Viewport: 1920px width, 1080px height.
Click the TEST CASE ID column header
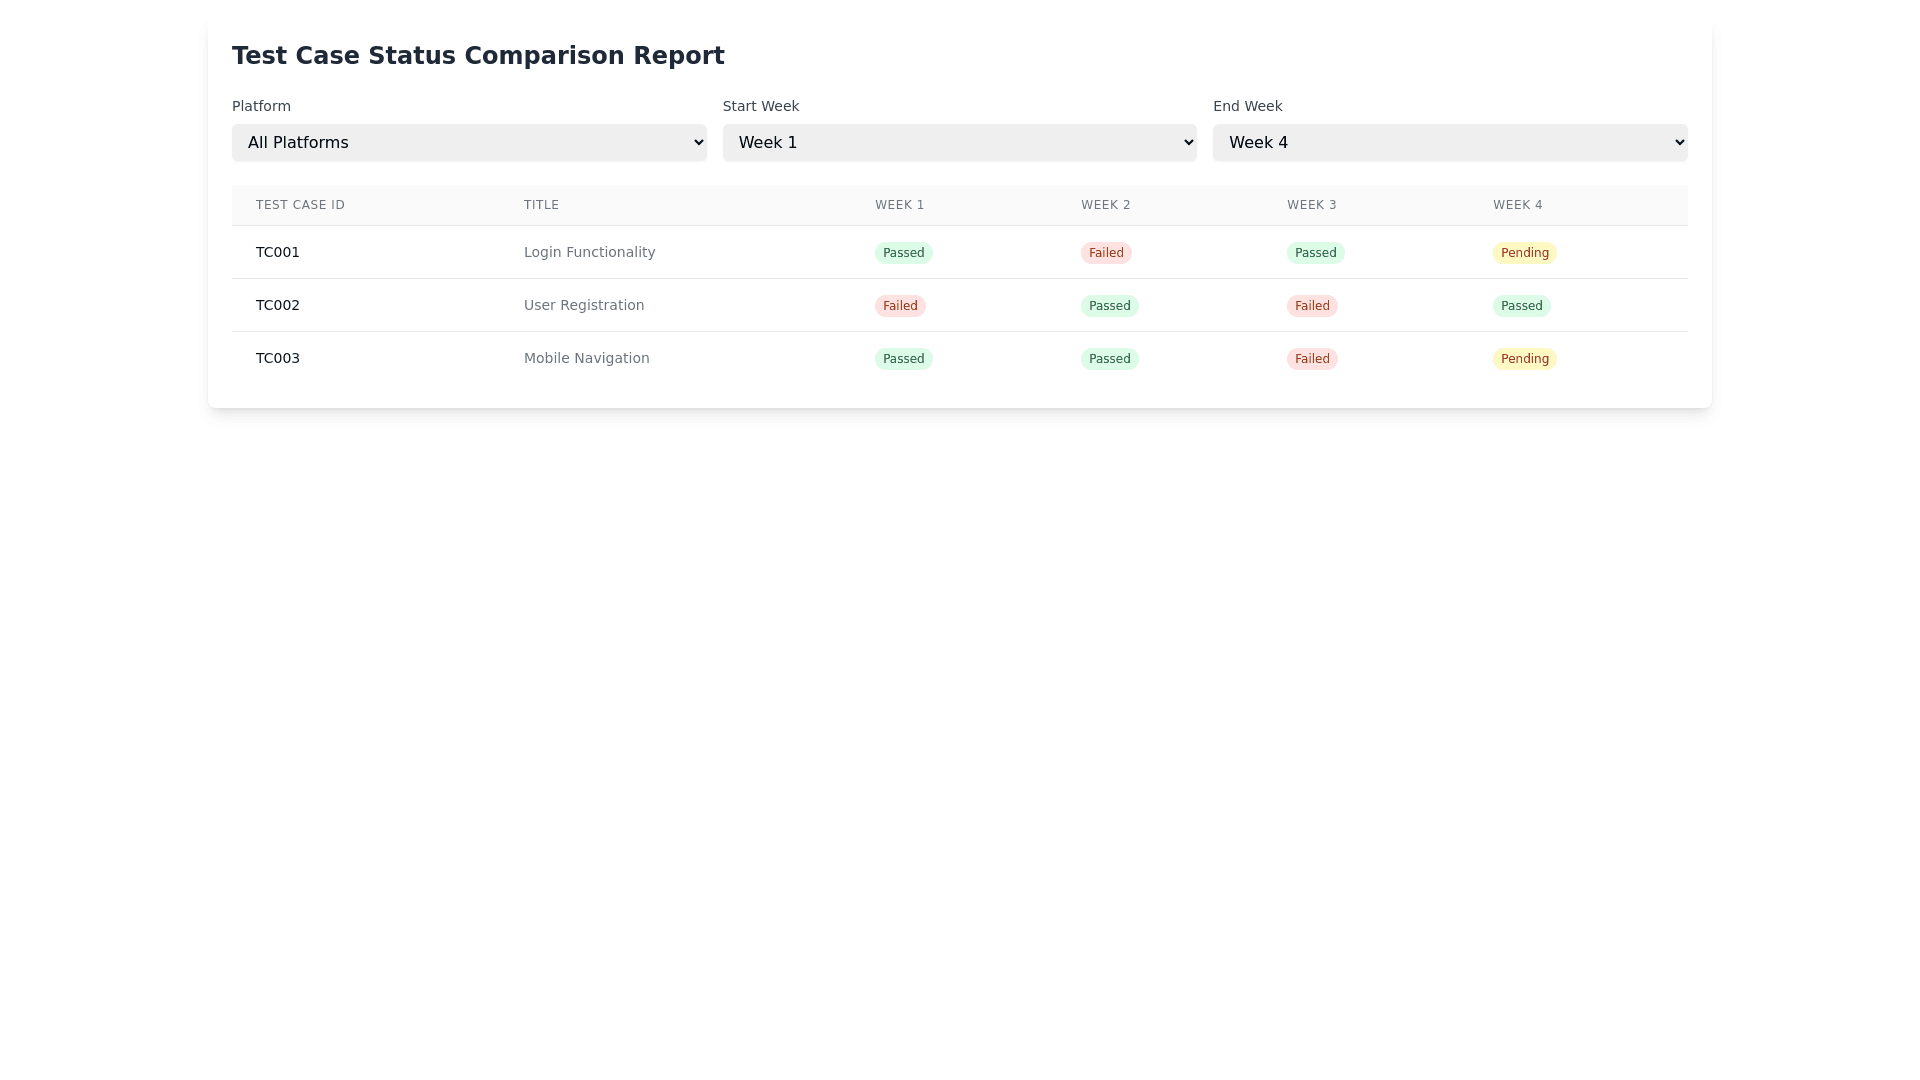[300, 204]
